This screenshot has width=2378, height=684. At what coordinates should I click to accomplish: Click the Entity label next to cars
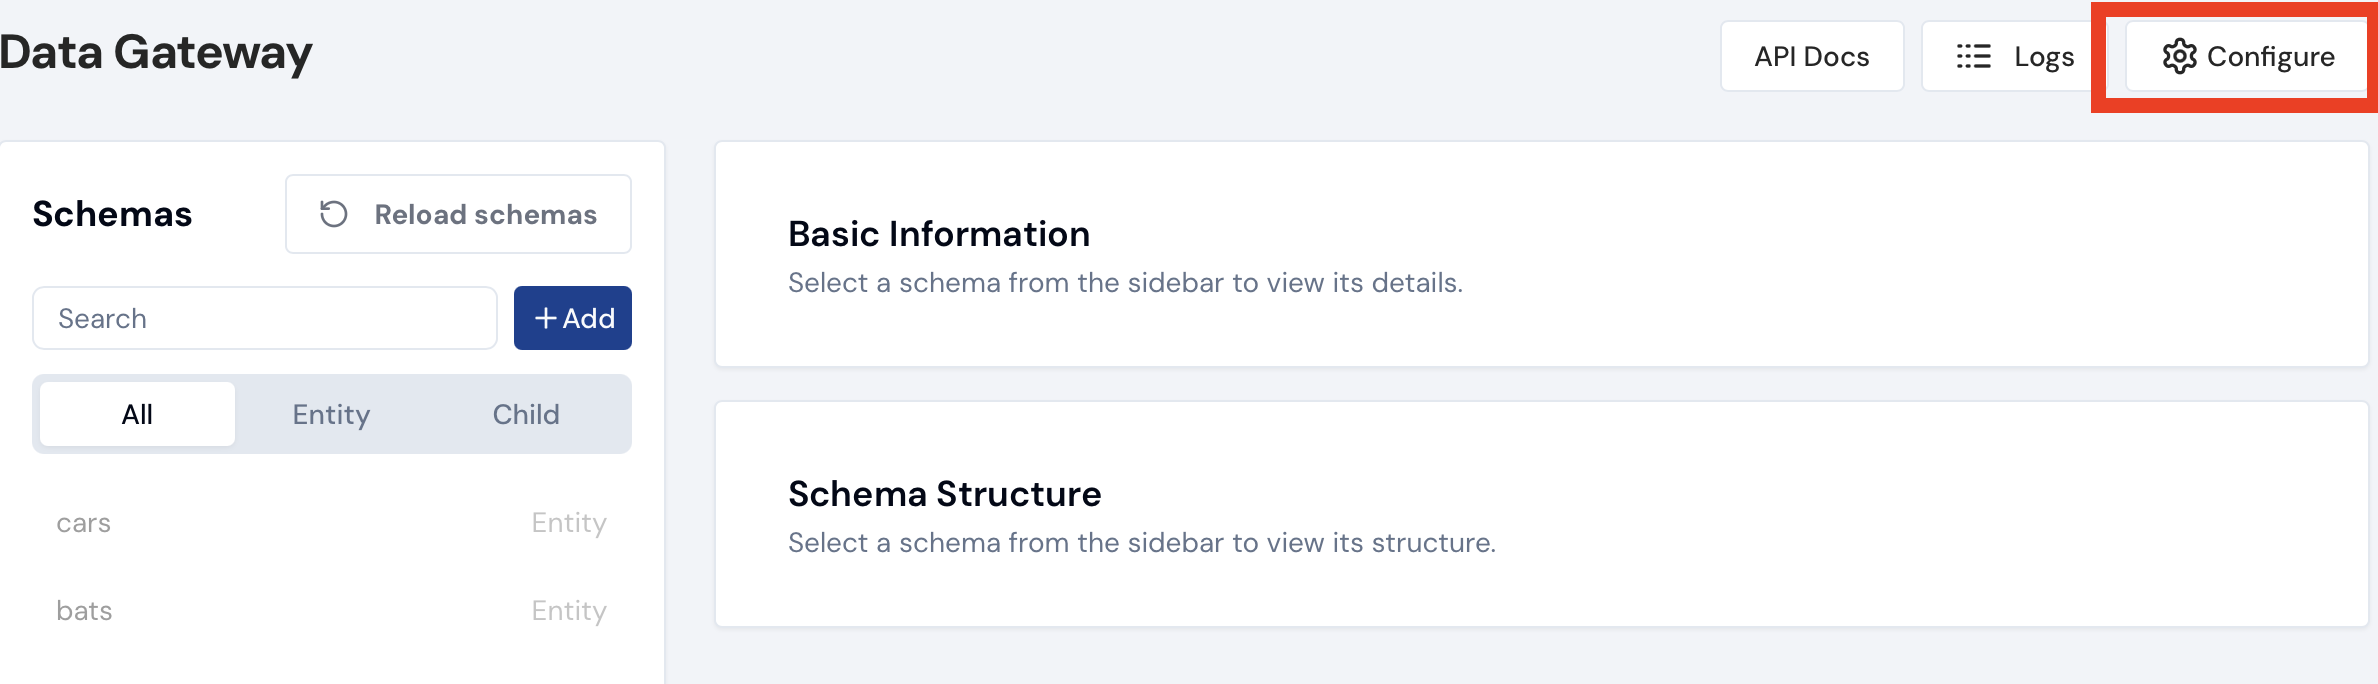pyautogui.click(x=568, y=522)
